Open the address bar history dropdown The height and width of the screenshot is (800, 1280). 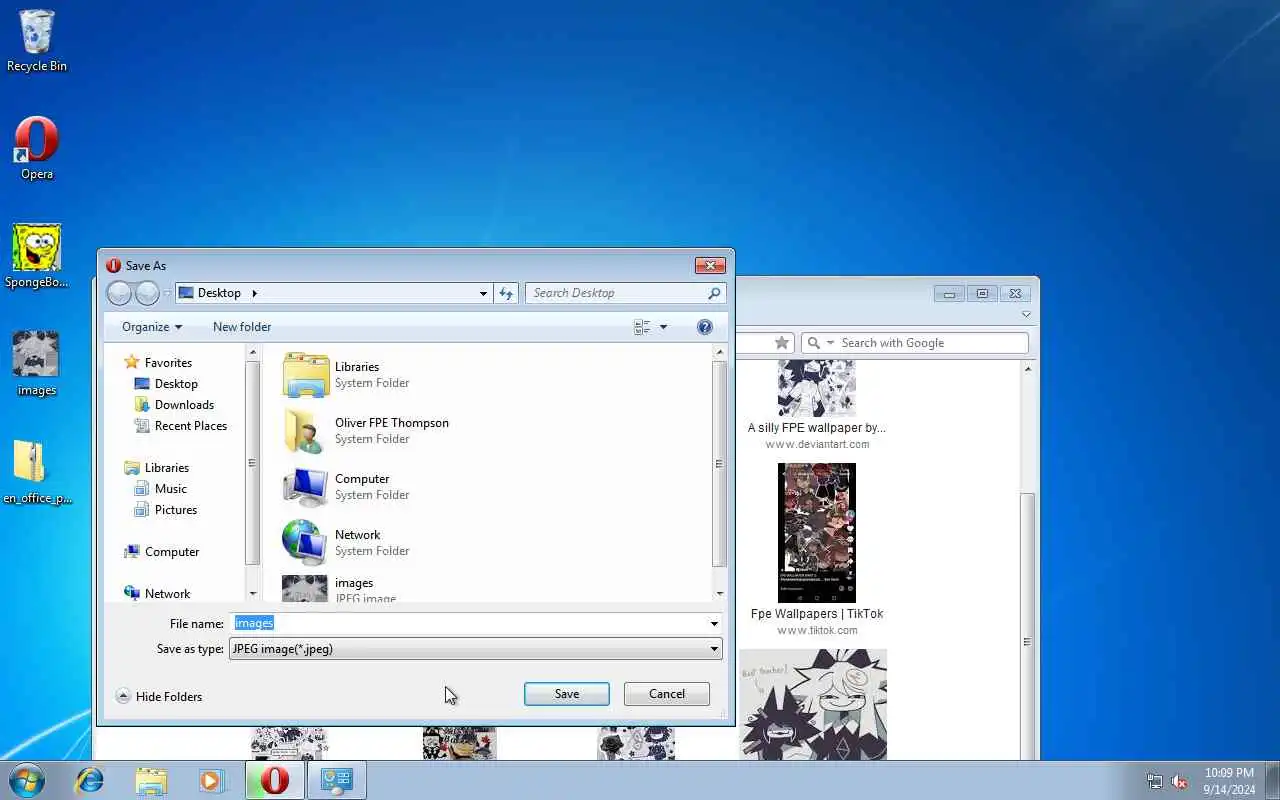pos(483,293)
